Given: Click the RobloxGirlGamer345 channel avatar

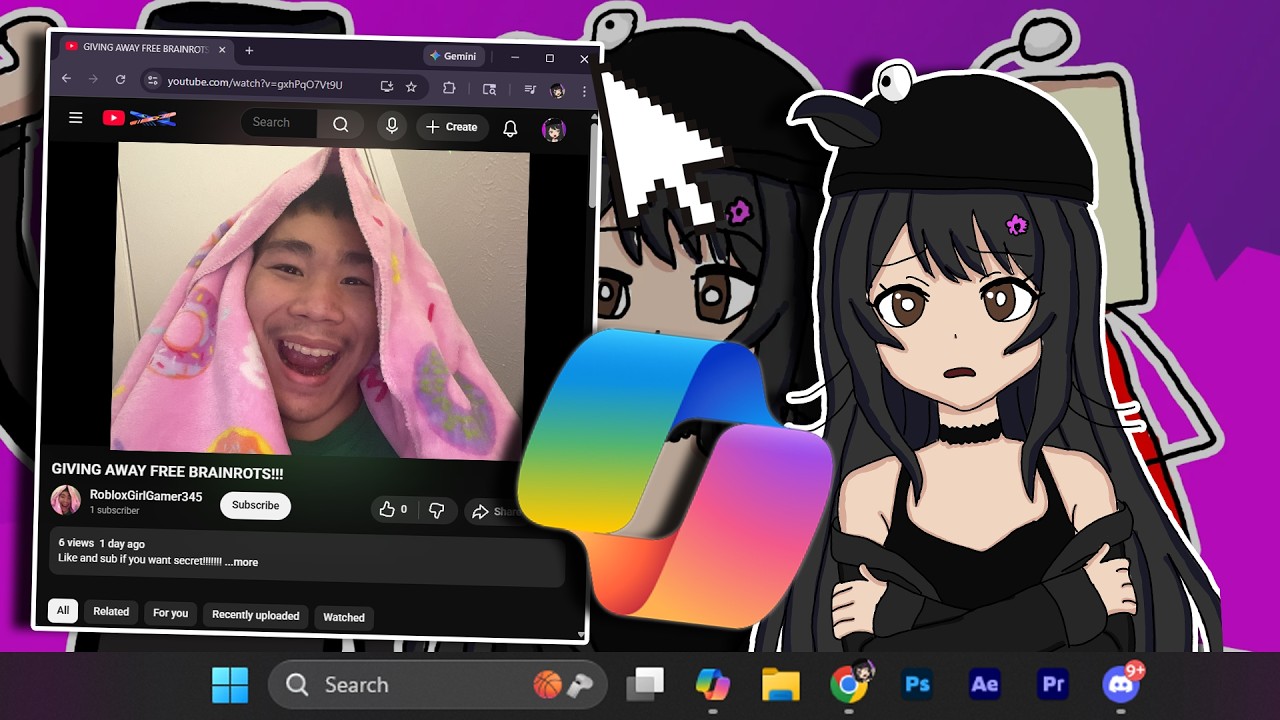Looking at the screenshot, I should 66,499.
